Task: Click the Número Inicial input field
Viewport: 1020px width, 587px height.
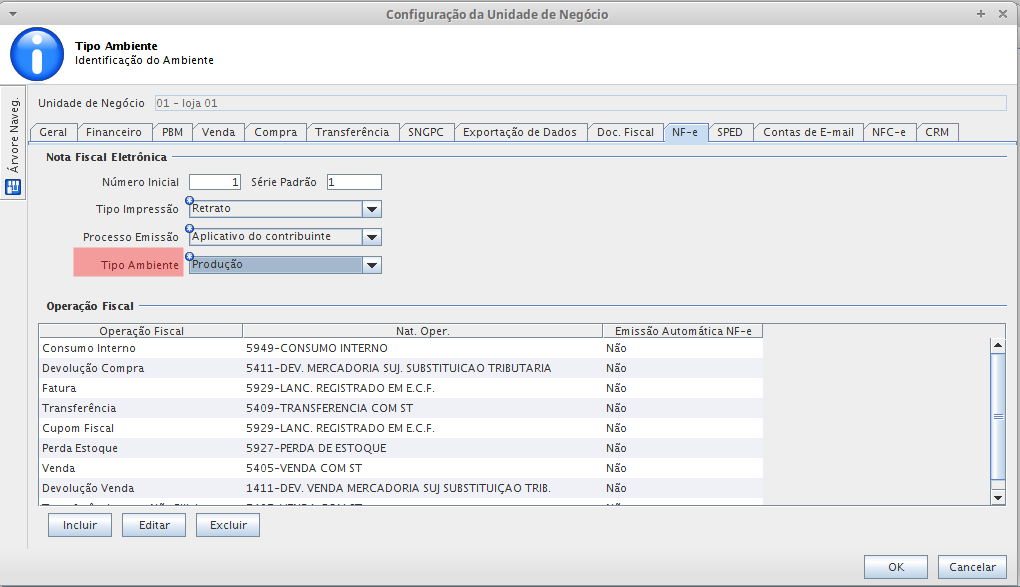Action: point(215,182)
